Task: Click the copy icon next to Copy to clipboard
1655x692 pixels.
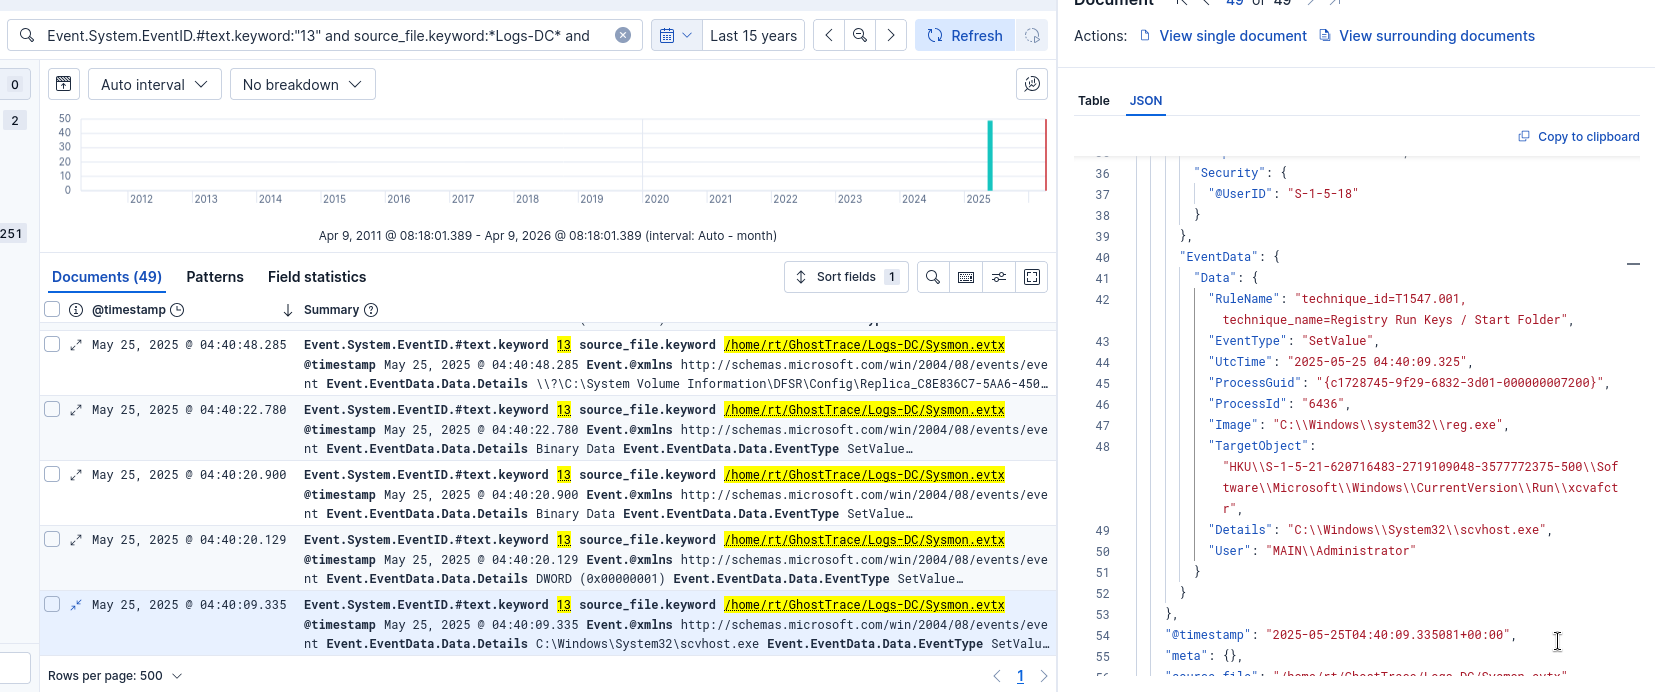Action: (x=1524, y=137)
